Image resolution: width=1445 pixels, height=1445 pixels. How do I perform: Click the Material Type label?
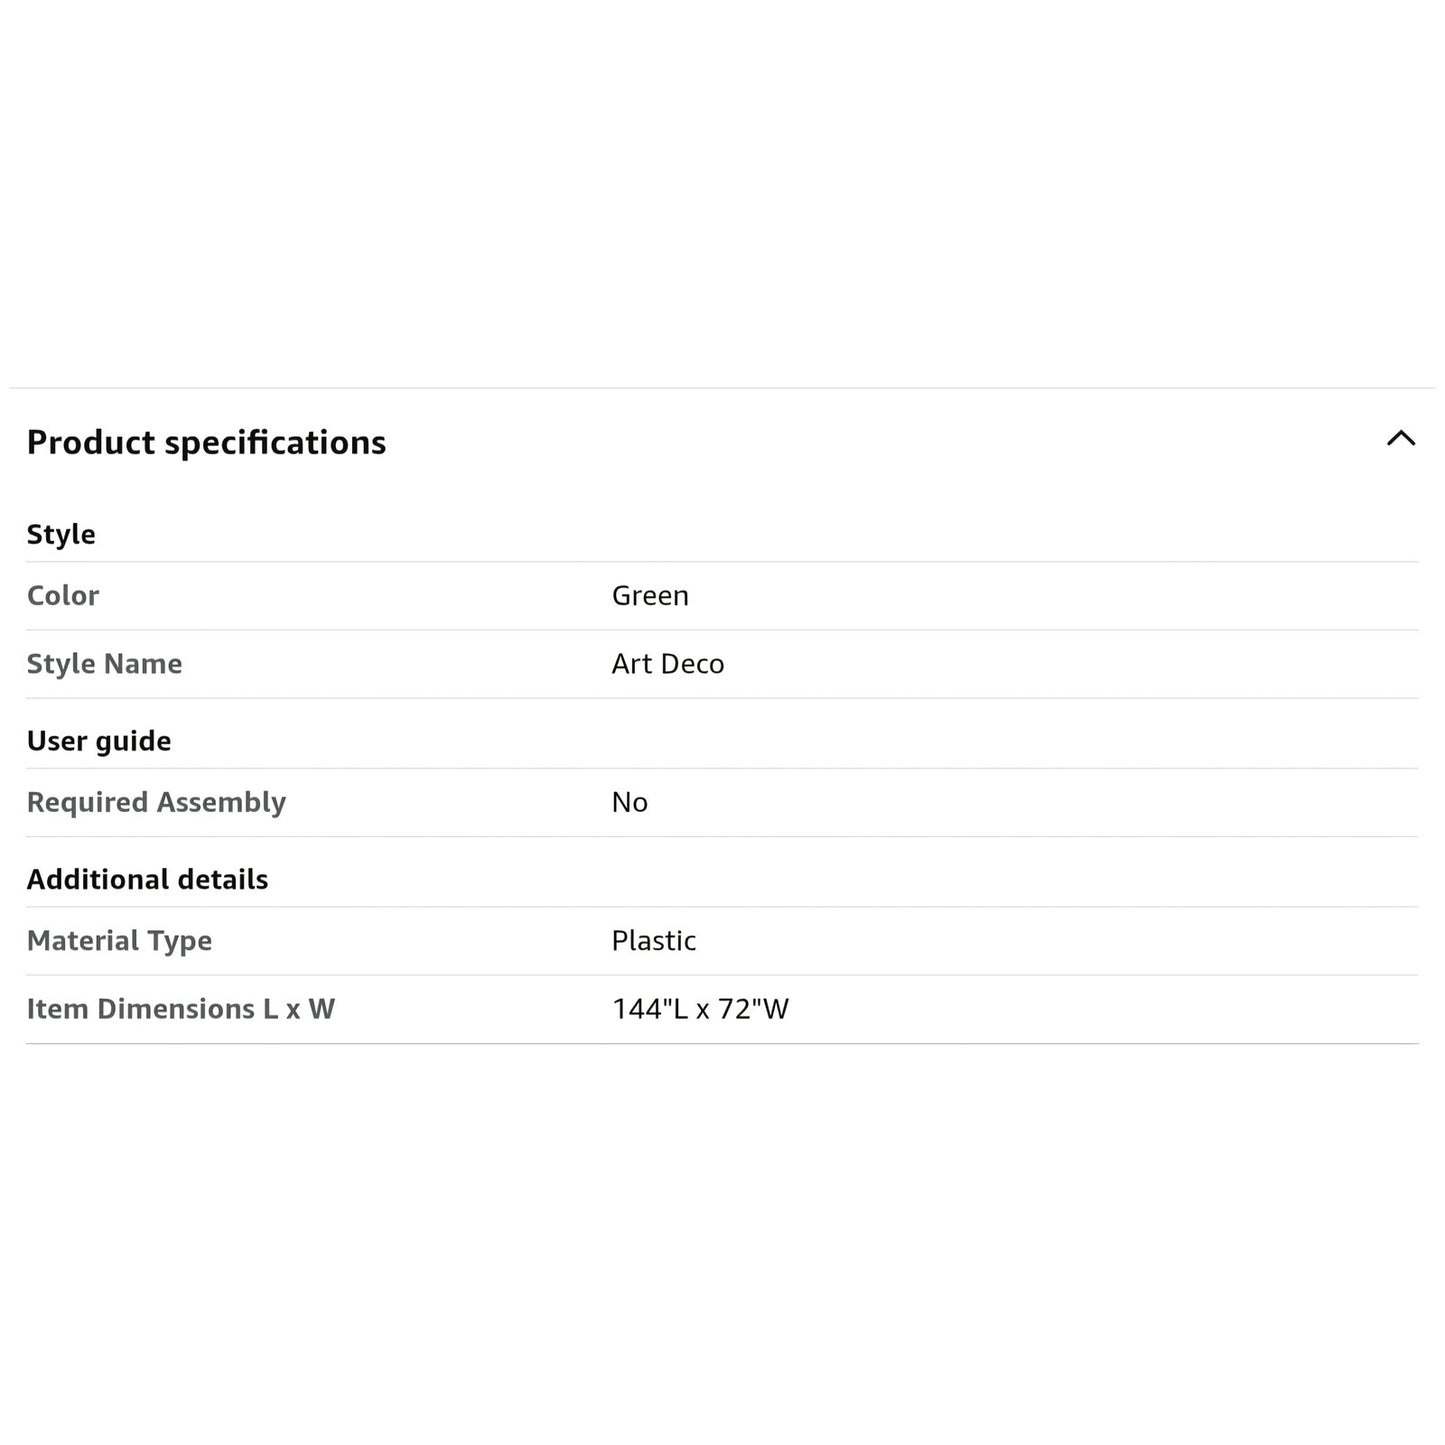point(119,941)
